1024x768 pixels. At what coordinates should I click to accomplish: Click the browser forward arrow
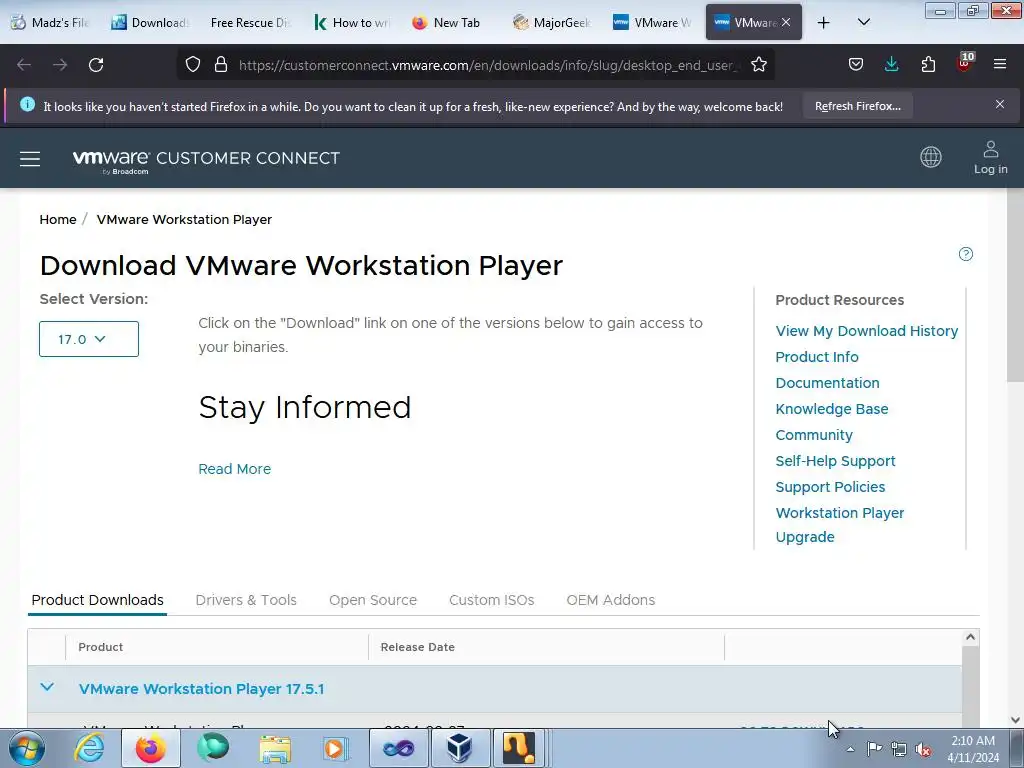pyautogui.click(x=60, y=65)
